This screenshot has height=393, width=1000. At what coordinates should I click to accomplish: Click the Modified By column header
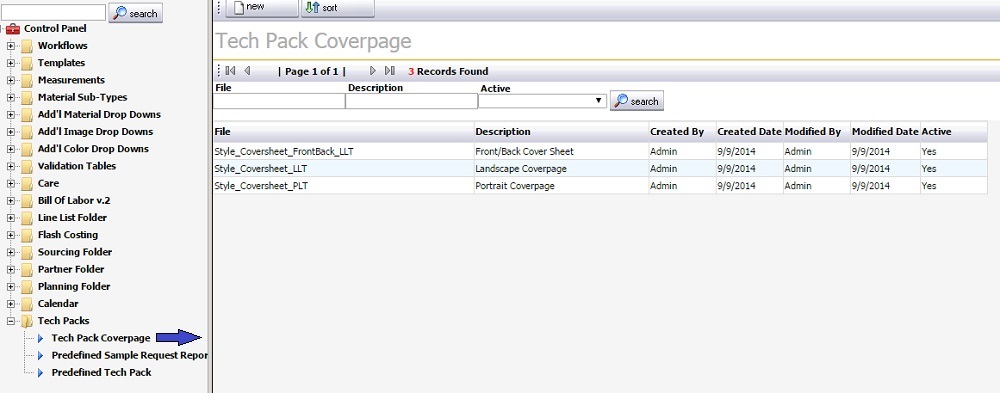(817, 132)
